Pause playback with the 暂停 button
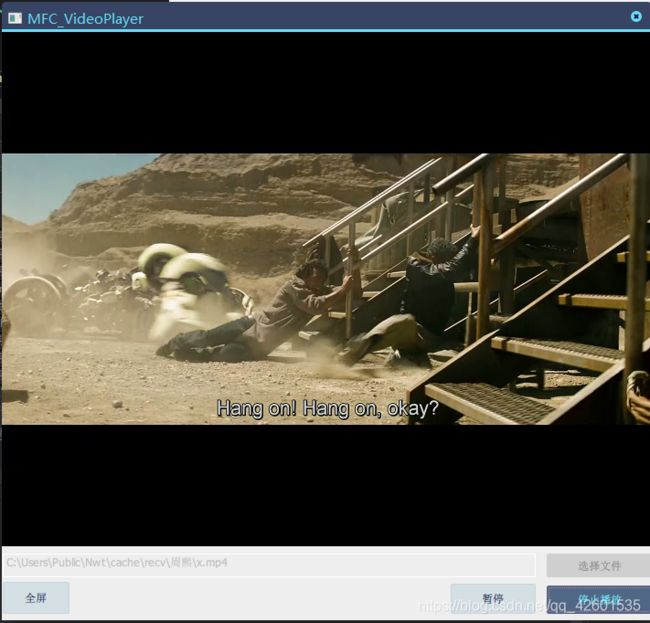The width and height of the screenshot is (650, 623). pyautogui.click(x=493, y=599)
